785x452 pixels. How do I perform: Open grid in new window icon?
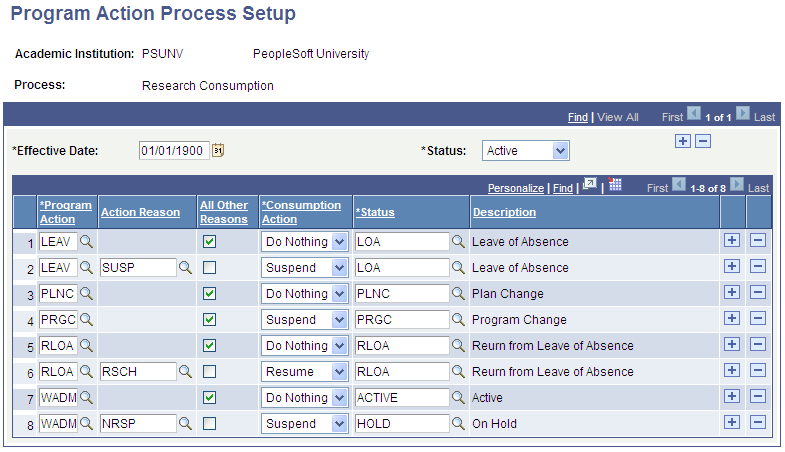click(589, 185)
